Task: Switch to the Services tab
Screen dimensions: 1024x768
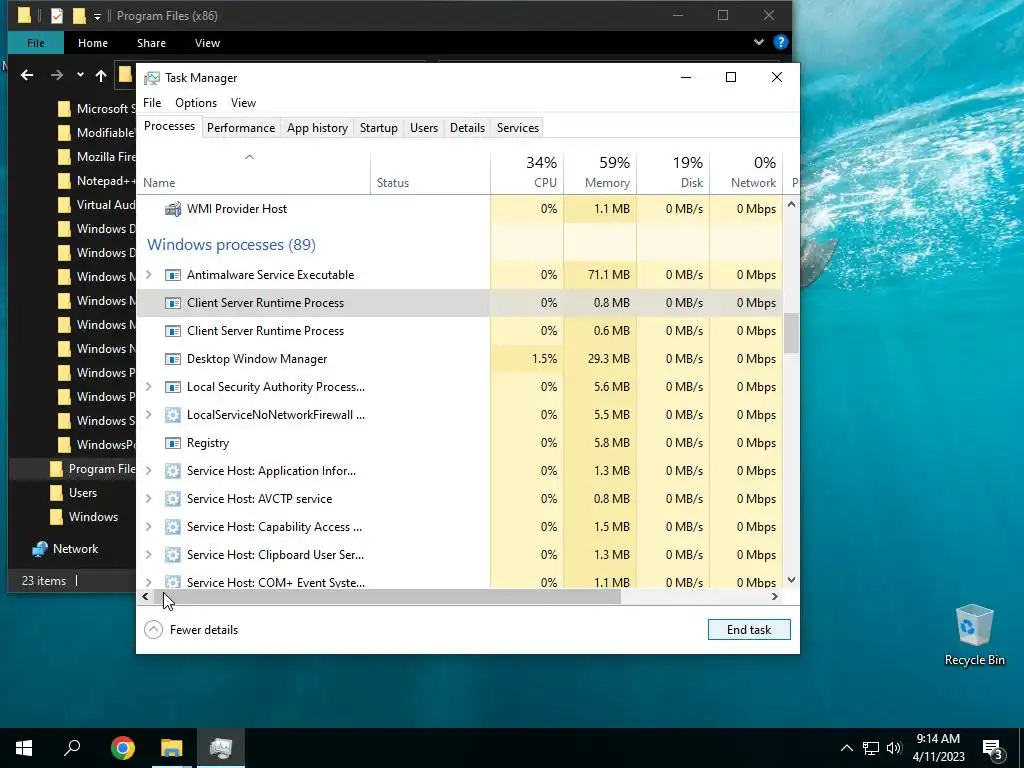Action: (x=518, y=128)
